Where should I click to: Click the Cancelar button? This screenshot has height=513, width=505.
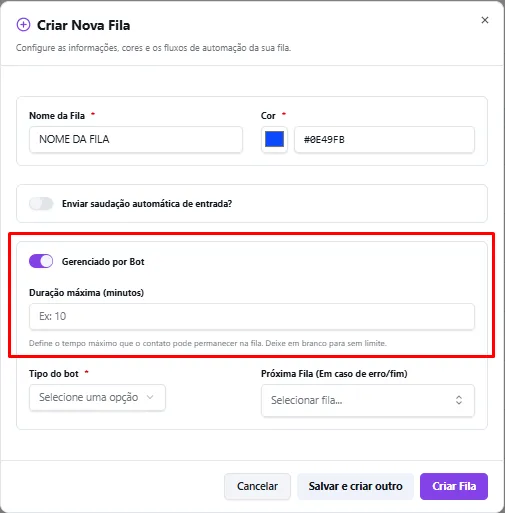[x=257, y=486]
